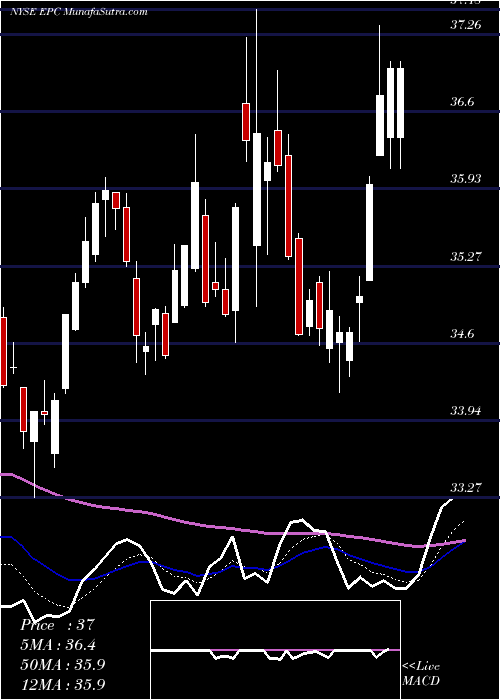Screen dimensions: 500x700
Task: Click the <<Live MACD label
Action: (421, 674)
